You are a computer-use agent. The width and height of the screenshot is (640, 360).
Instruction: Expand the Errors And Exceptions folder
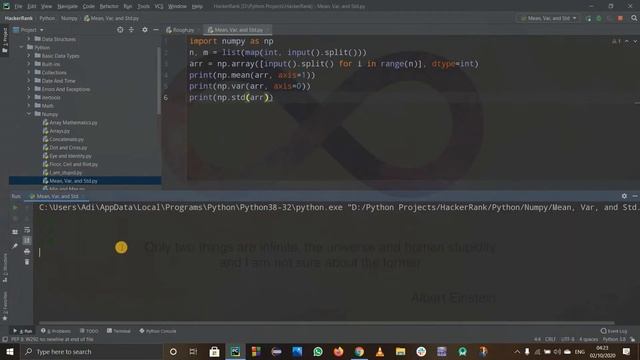click(29, 89)
